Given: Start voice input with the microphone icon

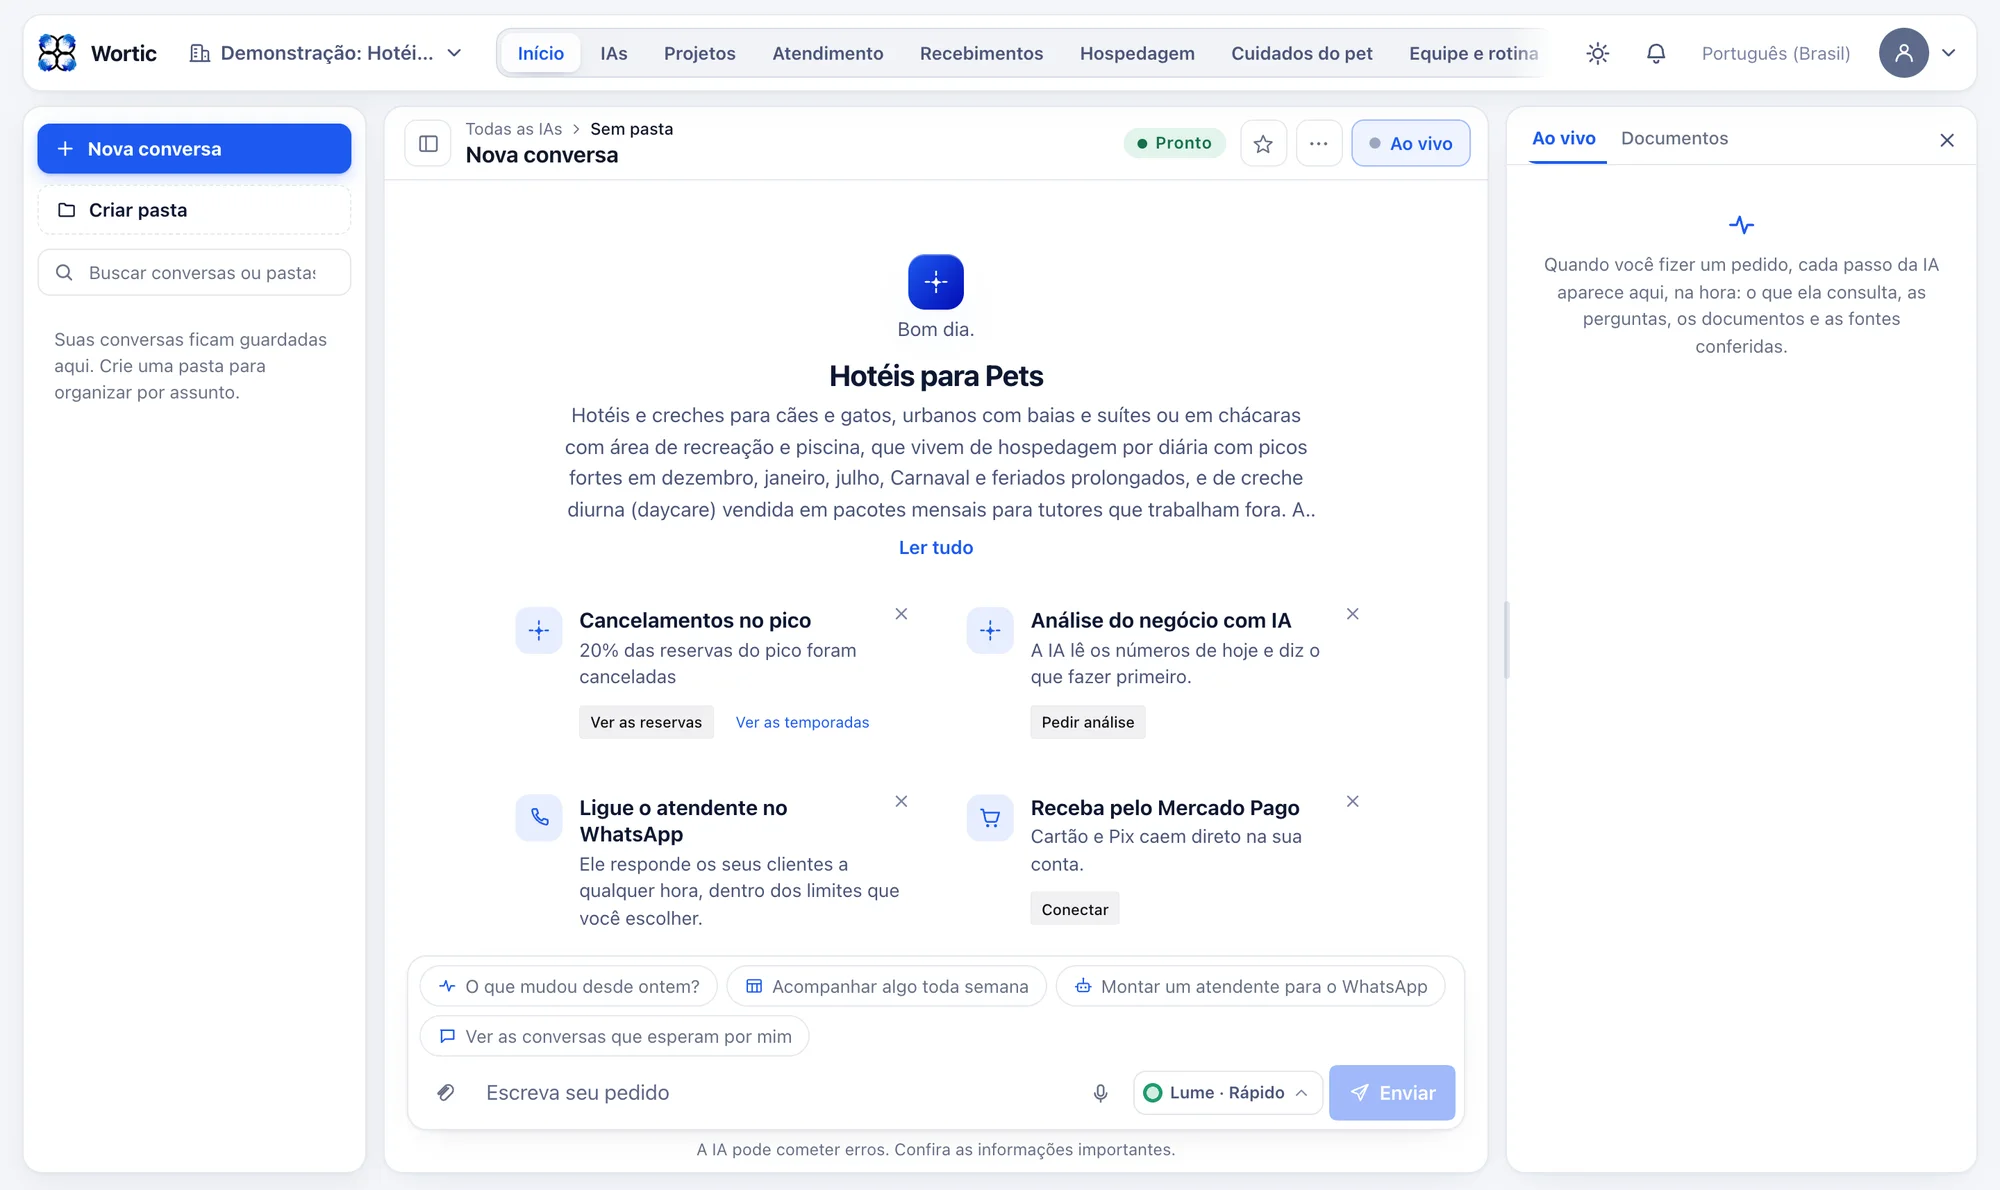Looking at the screenshot, I should click(x=1100, y=1092).
